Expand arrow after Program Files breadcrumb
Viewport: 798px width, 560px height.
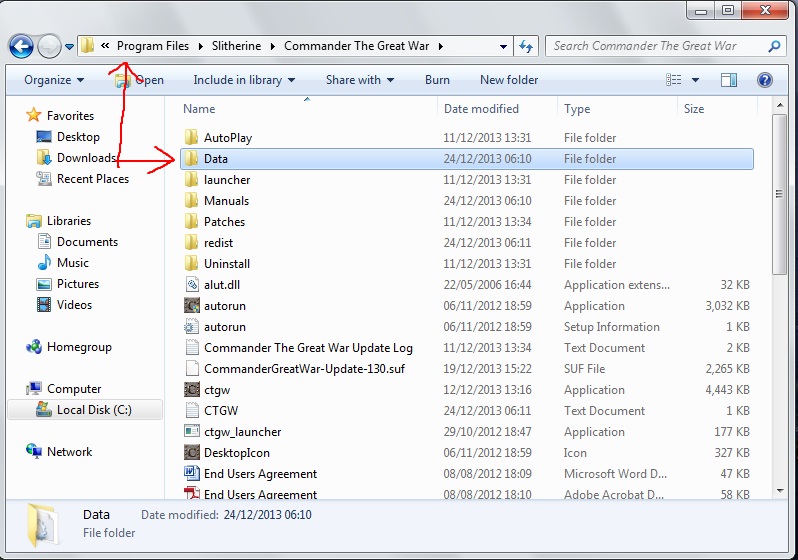[201, 46]
